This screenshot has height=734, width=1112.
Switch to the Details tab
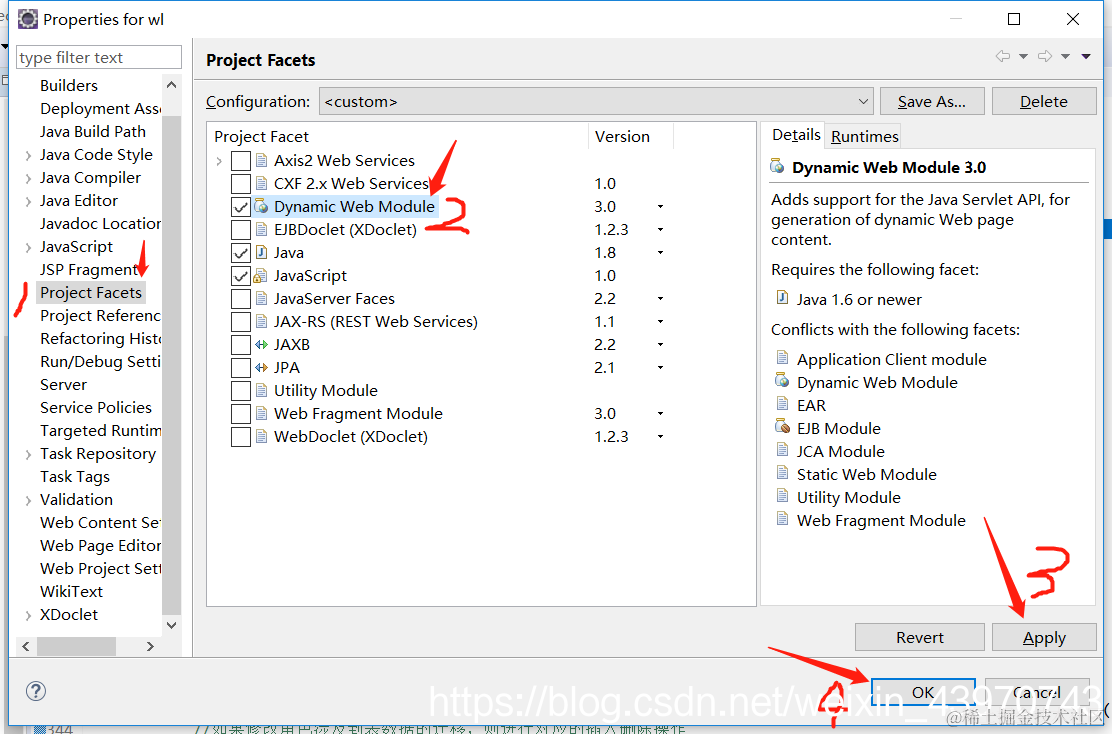click(796, 135)
